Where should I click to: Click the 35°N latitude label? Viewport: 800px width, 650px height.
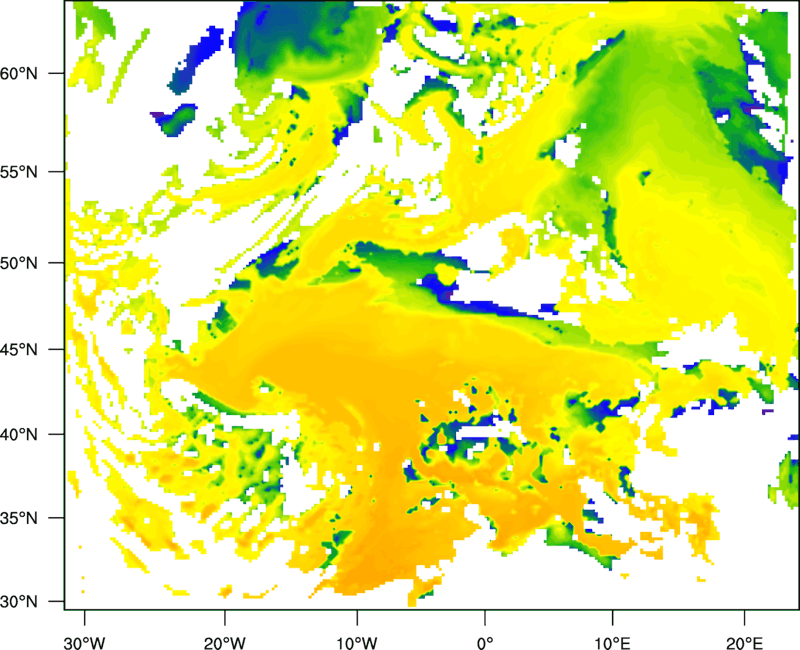click(x=19, y=518)
